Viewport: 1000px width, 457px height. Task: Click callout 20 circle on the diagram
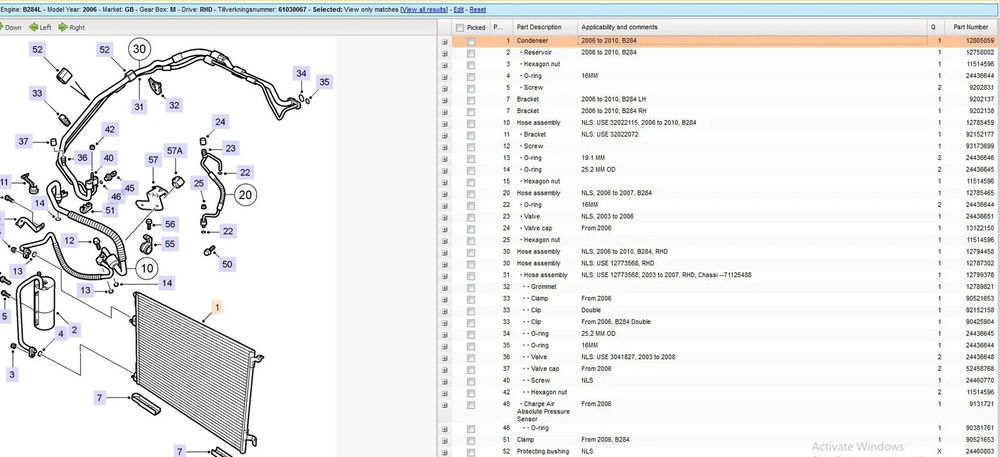(243, 196)
